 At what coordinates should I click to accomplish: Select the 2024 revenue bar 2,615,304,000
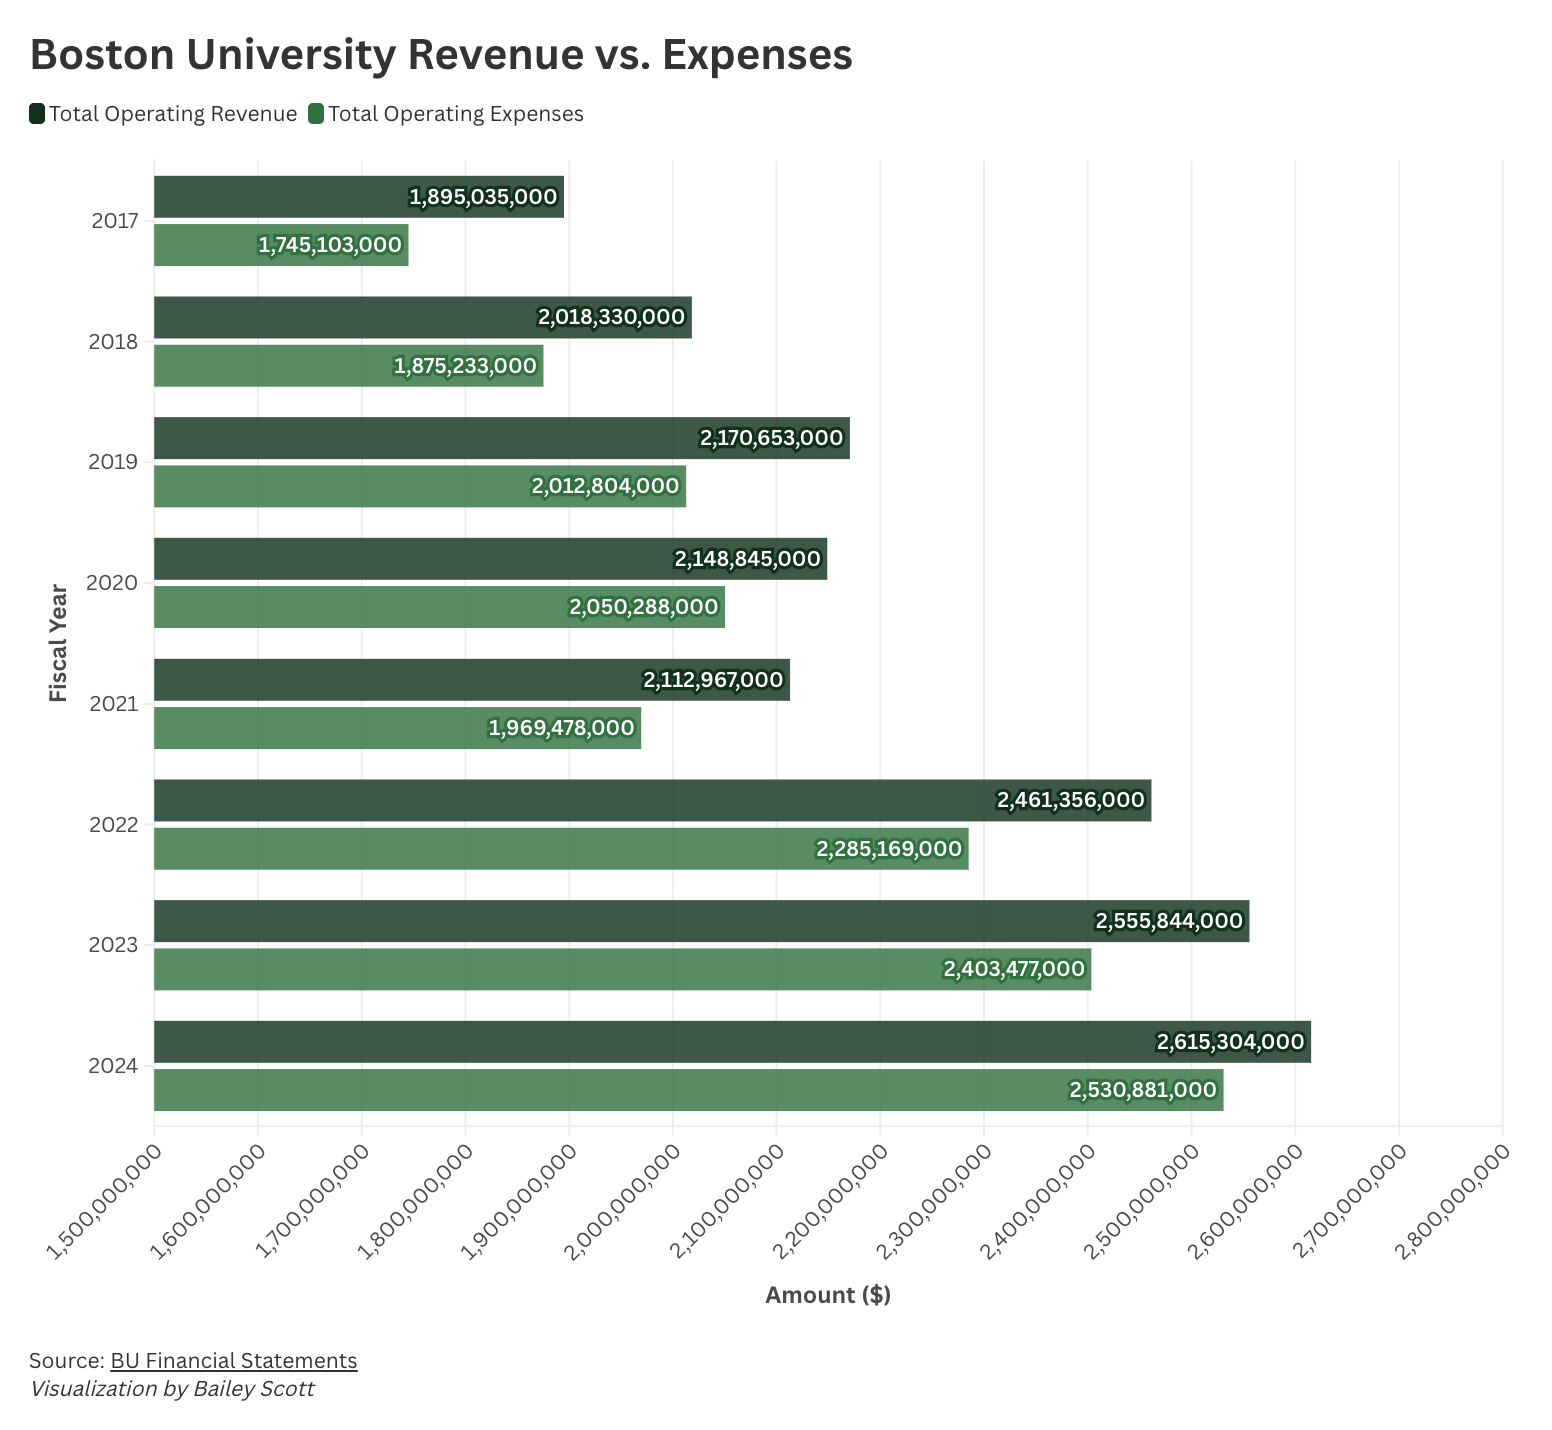pyautogui.click(x=733, y=1042)
